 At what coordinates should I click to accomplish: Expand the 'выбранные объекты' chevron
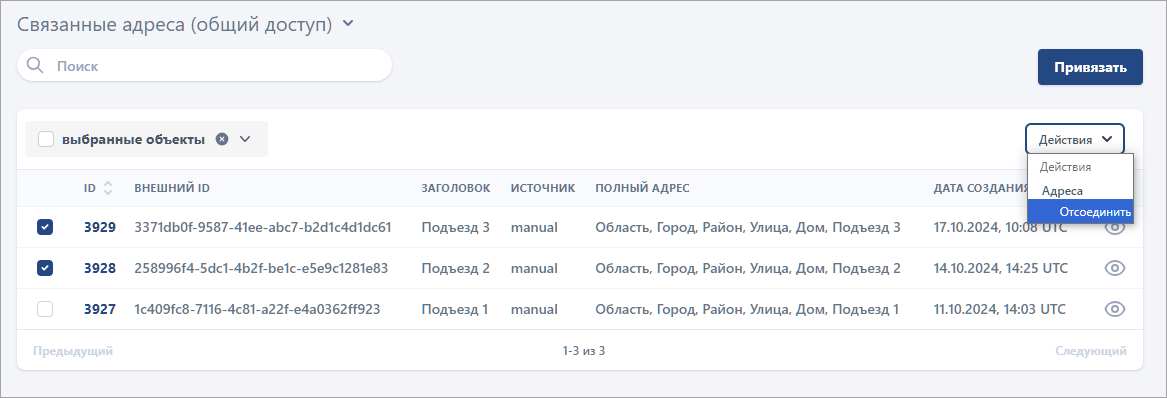click(x=246, y=139)
